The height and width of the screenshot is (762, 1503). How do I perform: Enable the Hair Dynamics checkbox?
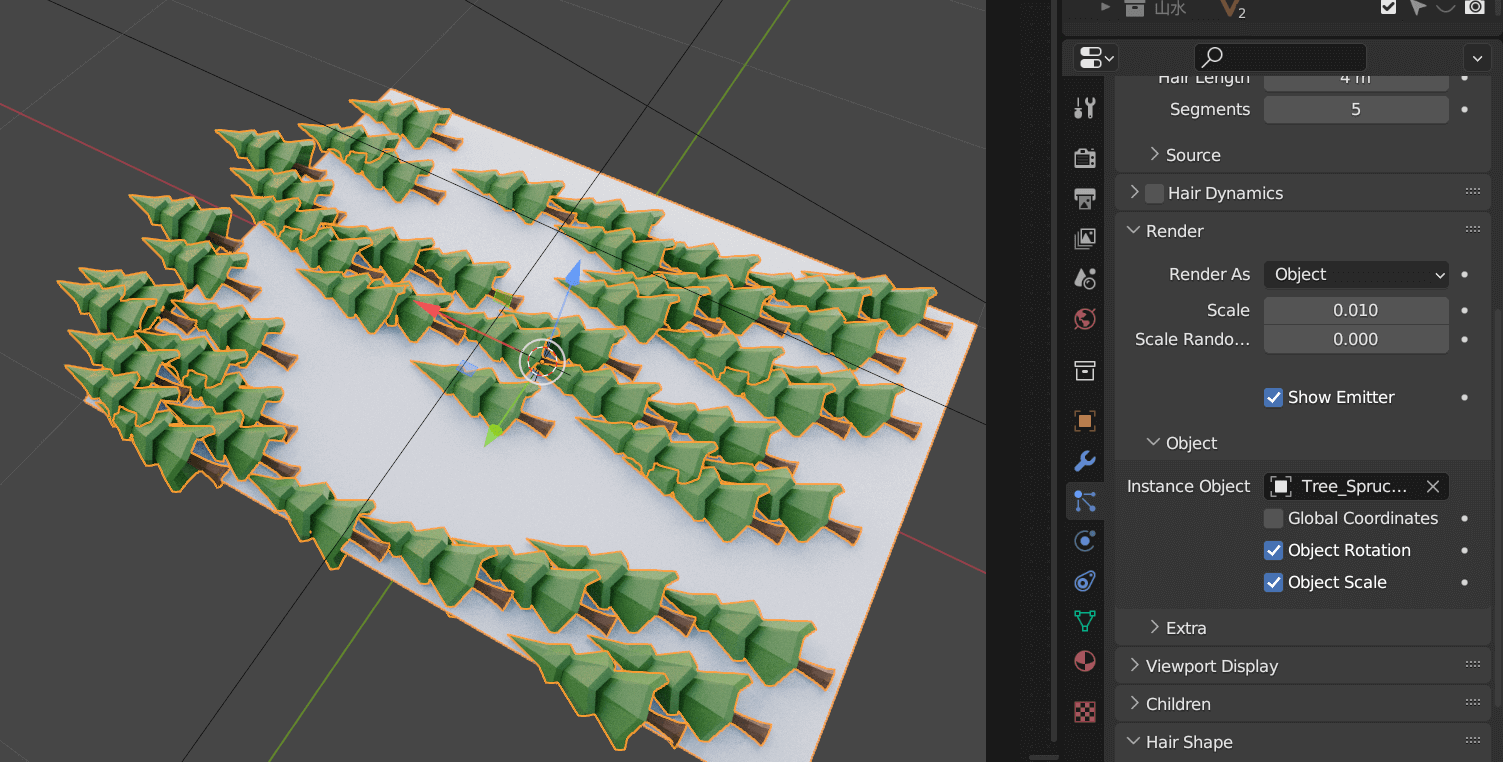(1155, 194)
